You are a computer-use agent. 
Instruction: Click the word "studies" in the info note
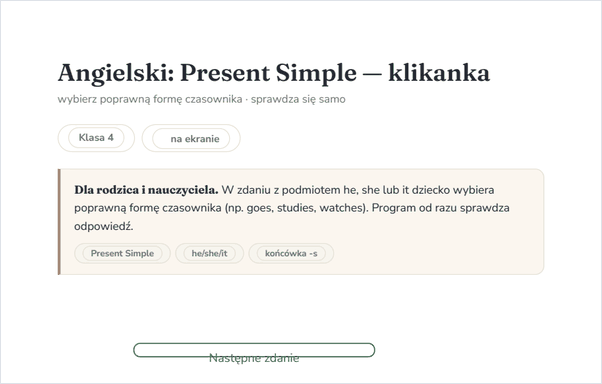(x=295, y=208)
